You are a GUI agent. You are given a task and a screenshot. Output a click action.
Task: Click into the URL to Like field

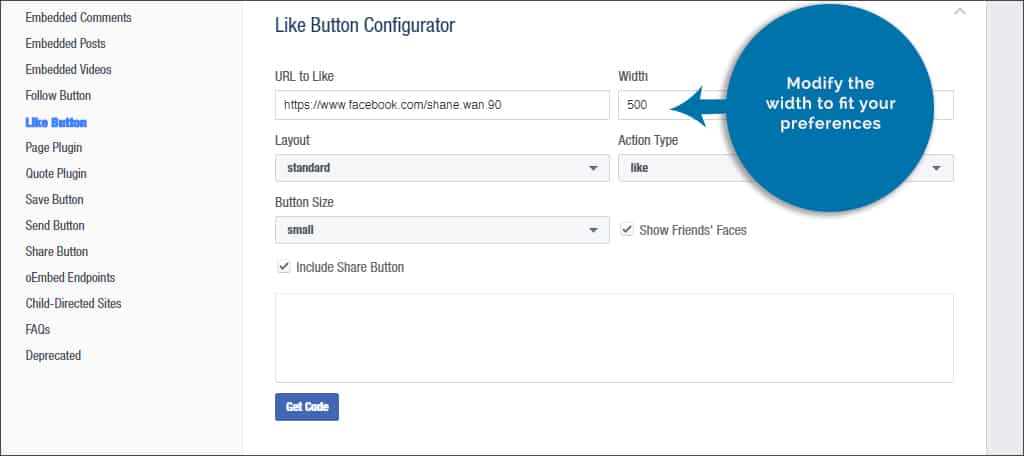(x=441, y=105)
